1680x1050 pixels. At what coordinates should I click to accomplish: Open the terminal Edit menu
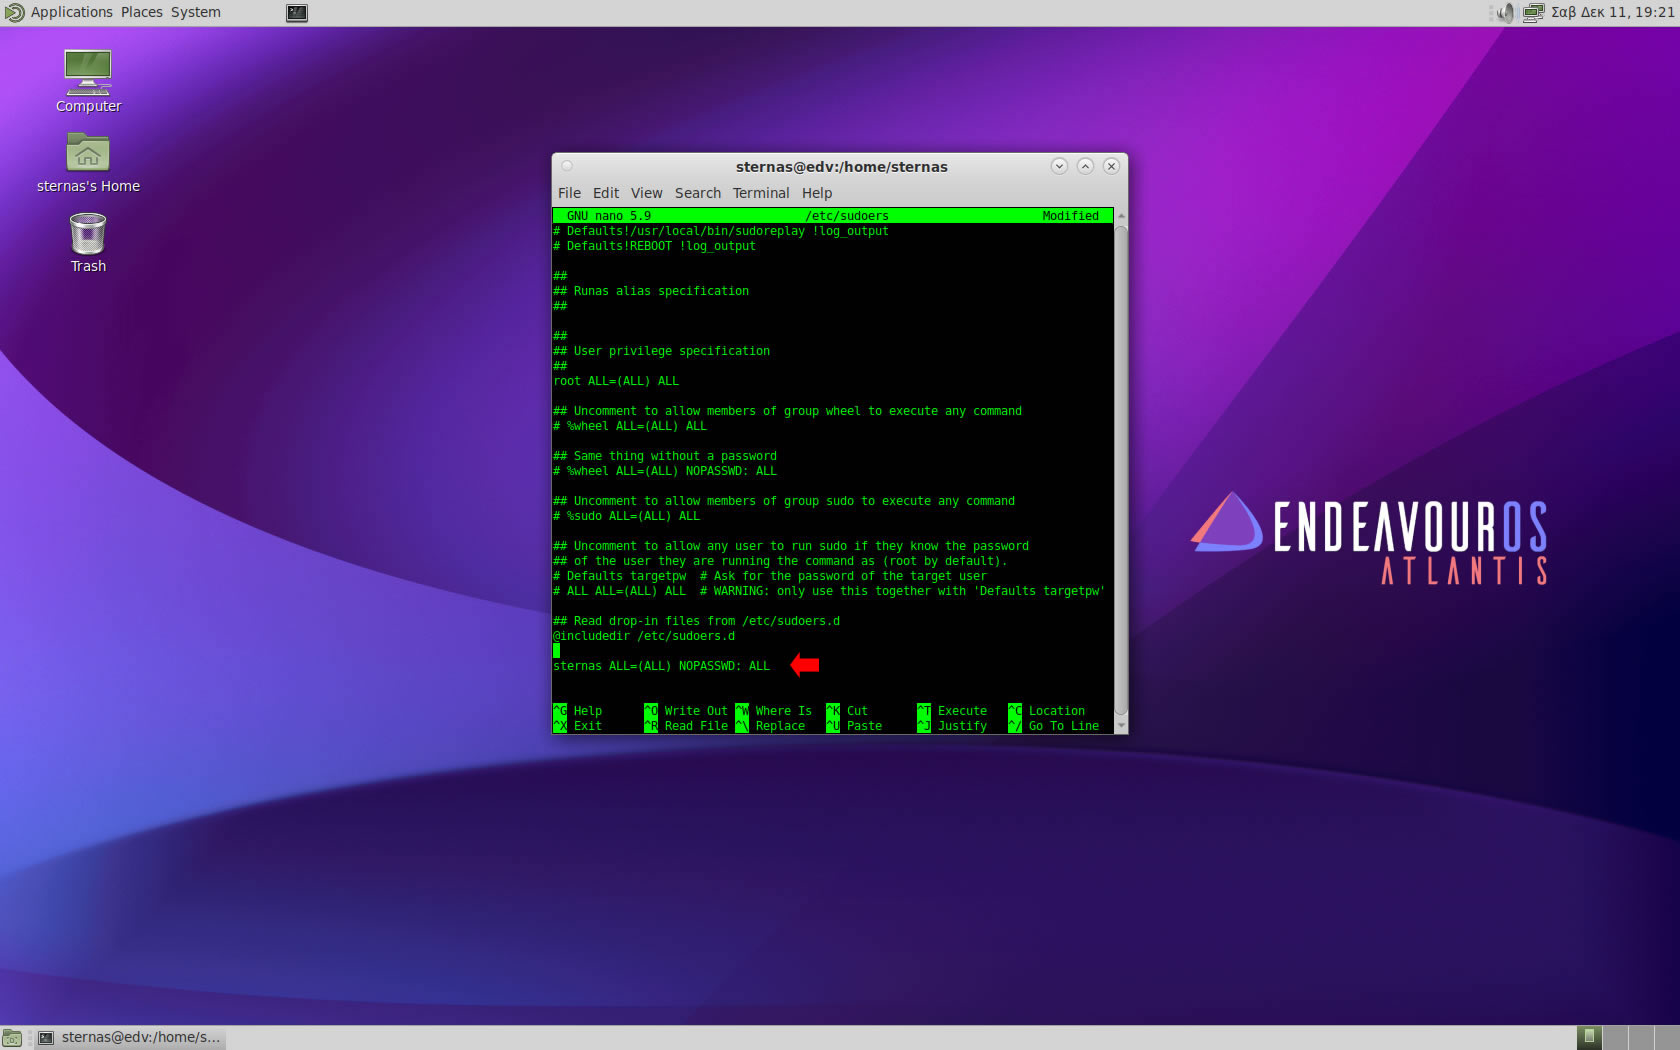click(x=605, y=193)
